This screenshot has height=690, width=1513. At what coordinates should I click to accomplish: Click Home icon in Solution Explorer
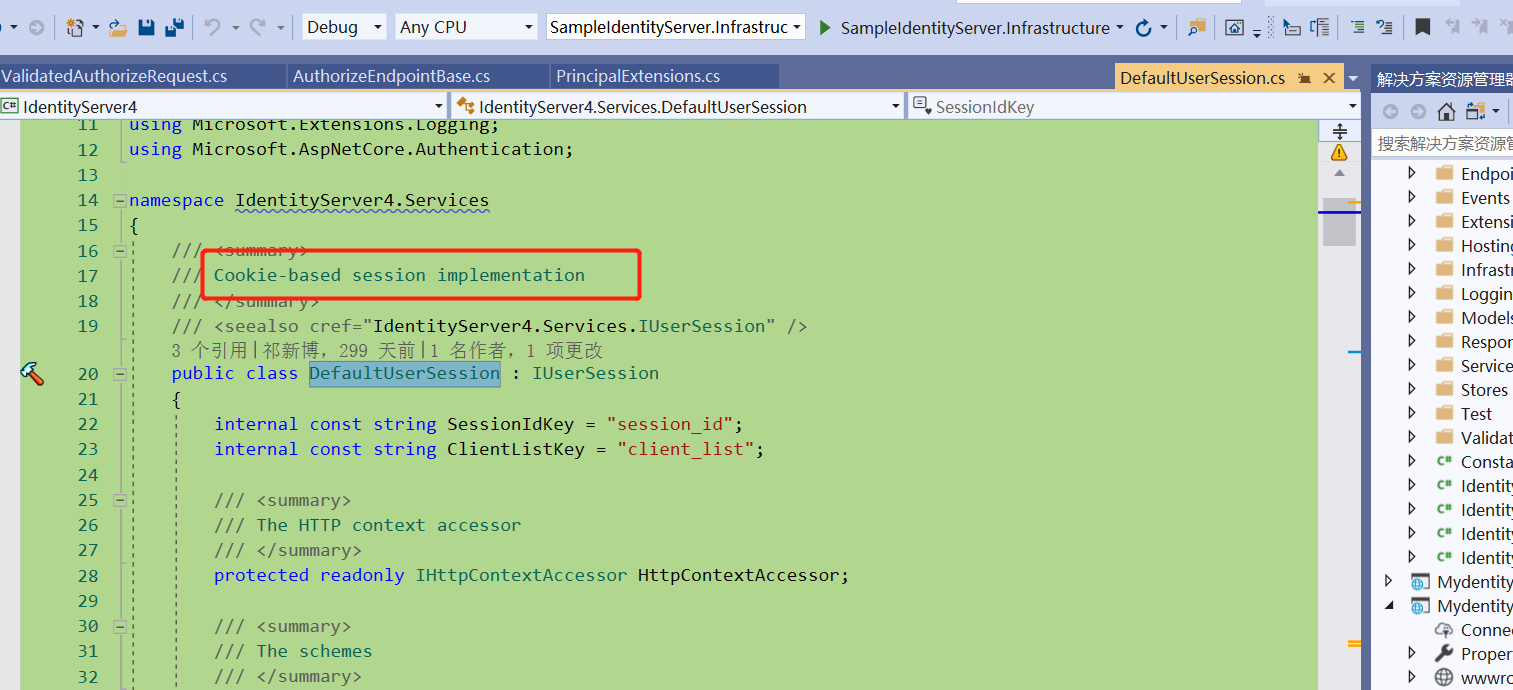click(x=1446, y=111)
